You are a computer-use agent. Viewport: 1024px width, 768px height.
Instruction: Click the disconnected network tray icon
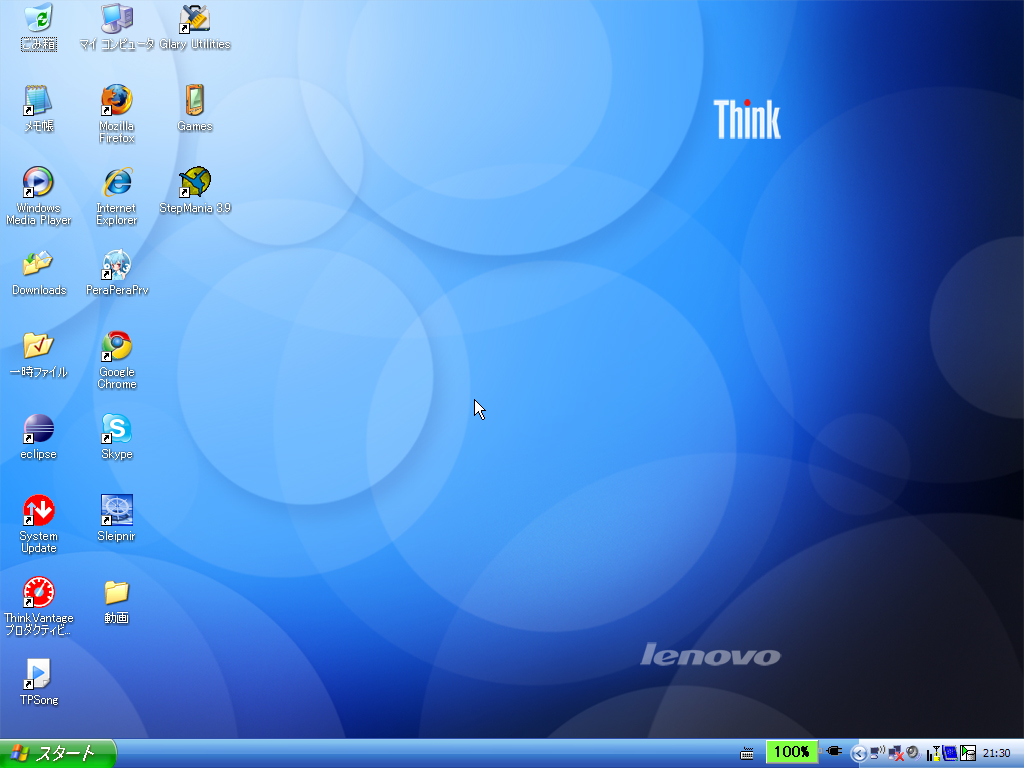[x=895, y=753]
